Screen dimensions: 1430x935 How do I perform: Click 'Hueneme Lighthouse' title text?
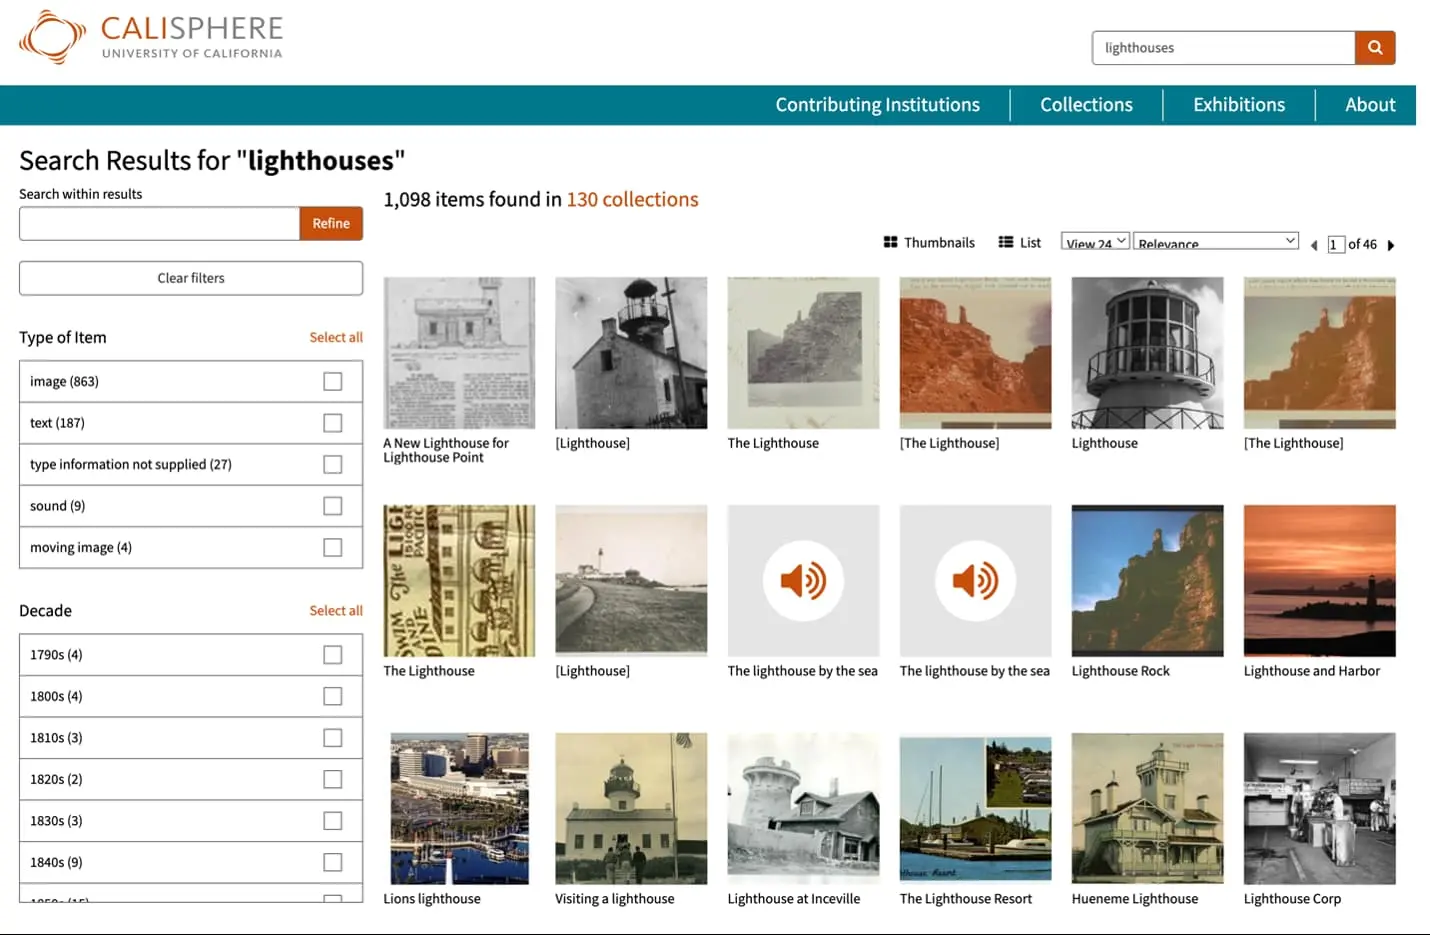tap(1135, 899)
